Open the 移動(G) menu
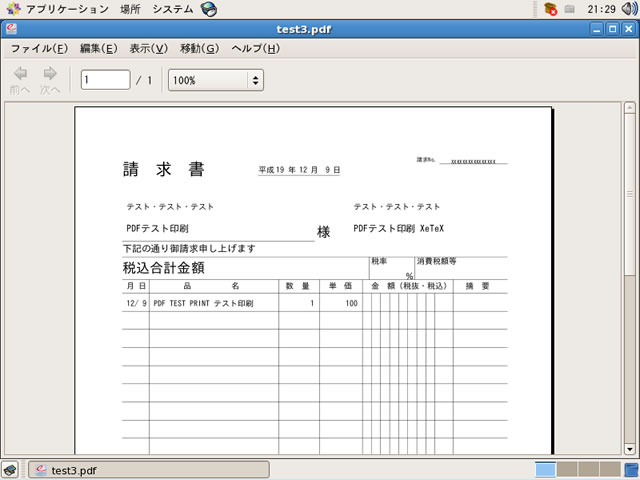 point(199,48)
